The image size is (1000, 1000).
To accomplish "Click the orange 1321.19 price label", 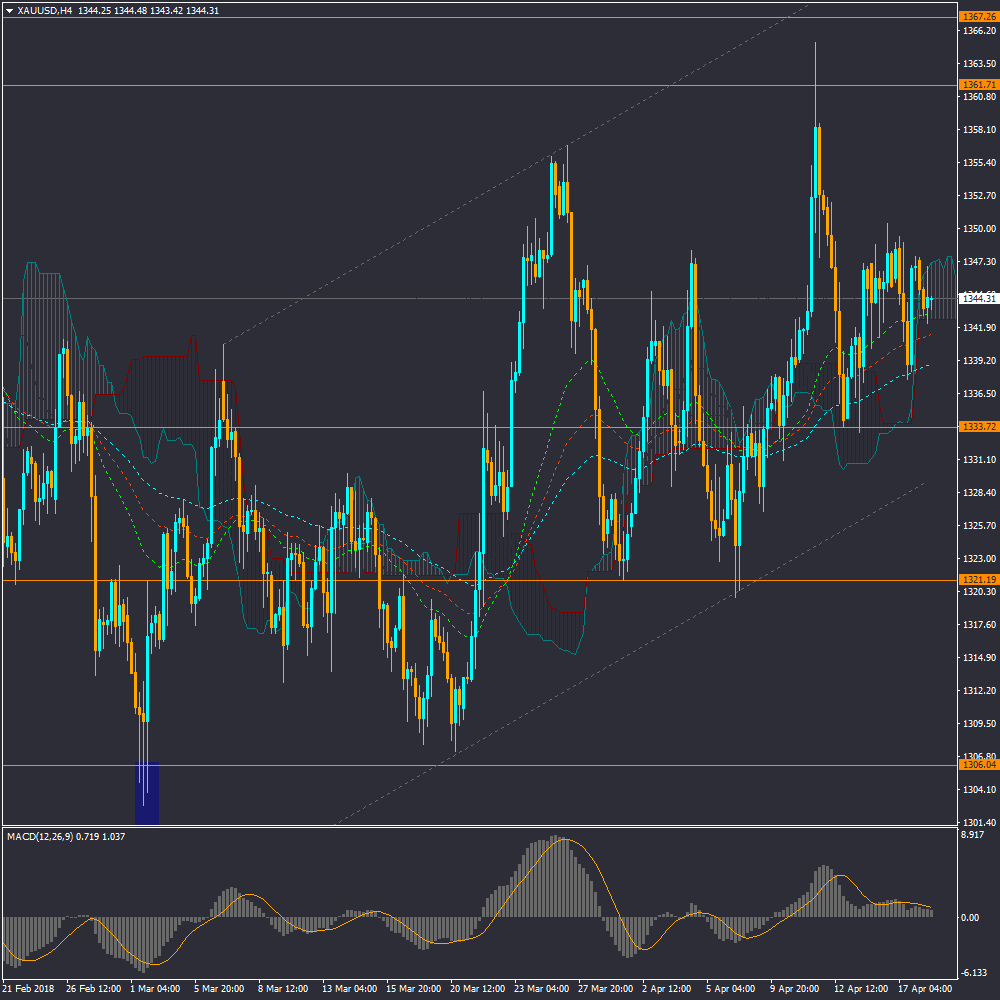I will [x=977, y=580].
